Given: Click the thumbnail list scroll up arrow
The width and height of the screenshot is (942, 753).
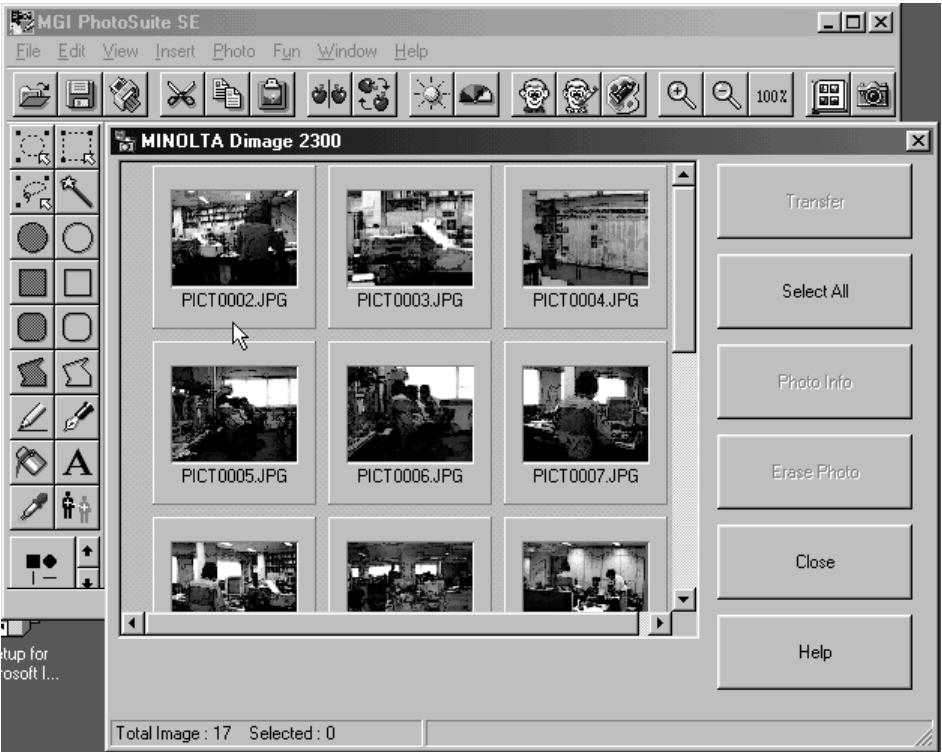Looking at the screenshot, I should tap(684, 175).
